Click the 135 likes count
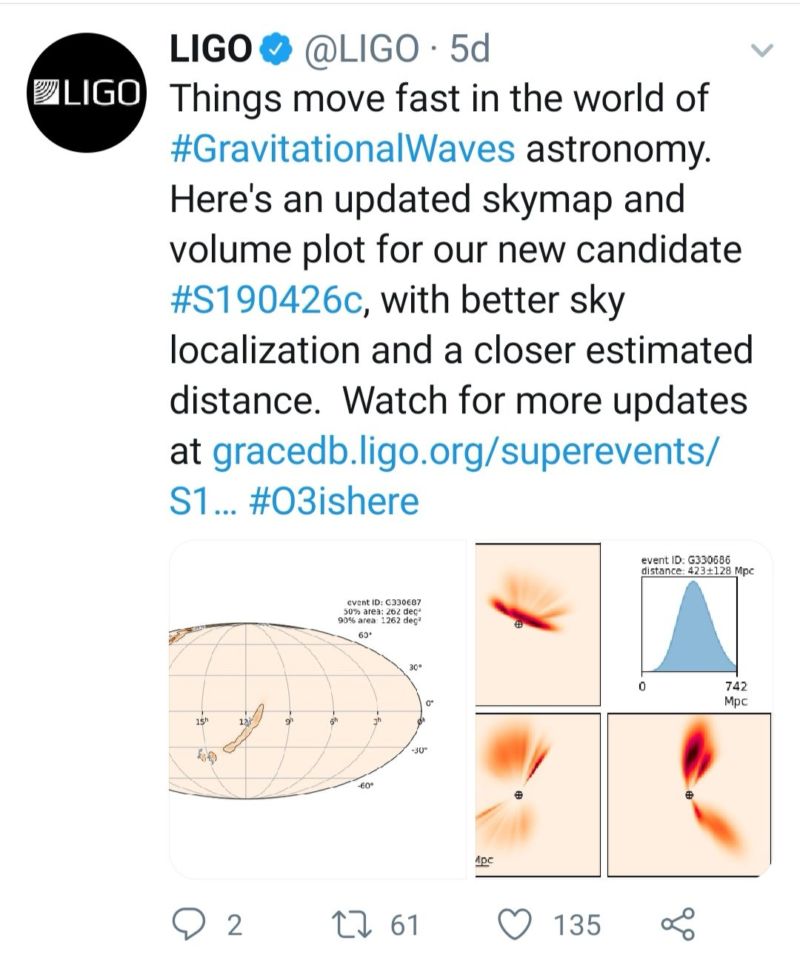 (577, 925)
